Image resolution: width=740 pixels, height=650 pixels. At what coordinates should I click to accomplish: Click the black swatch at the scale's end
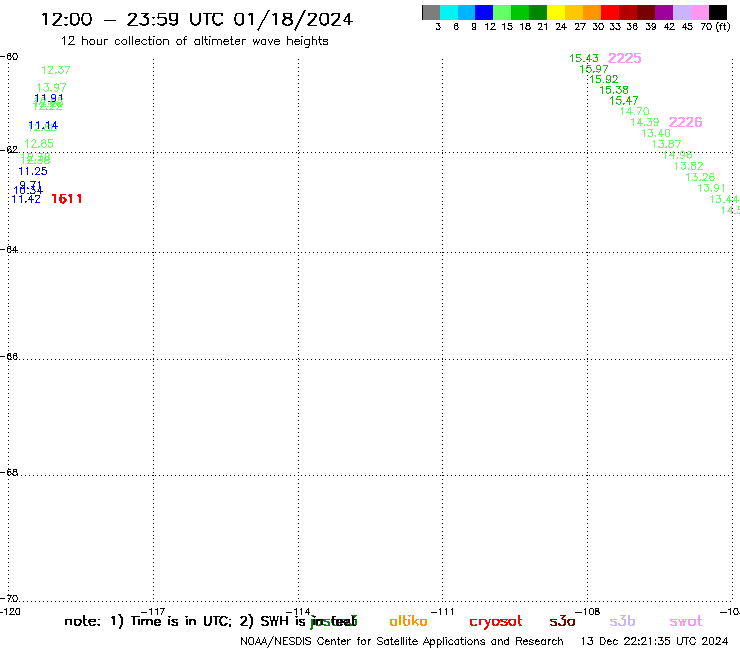(x=718, y=12)
